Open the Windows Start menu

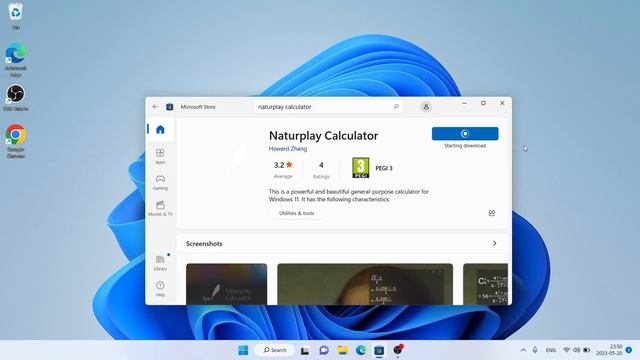(x=243, y=350)
